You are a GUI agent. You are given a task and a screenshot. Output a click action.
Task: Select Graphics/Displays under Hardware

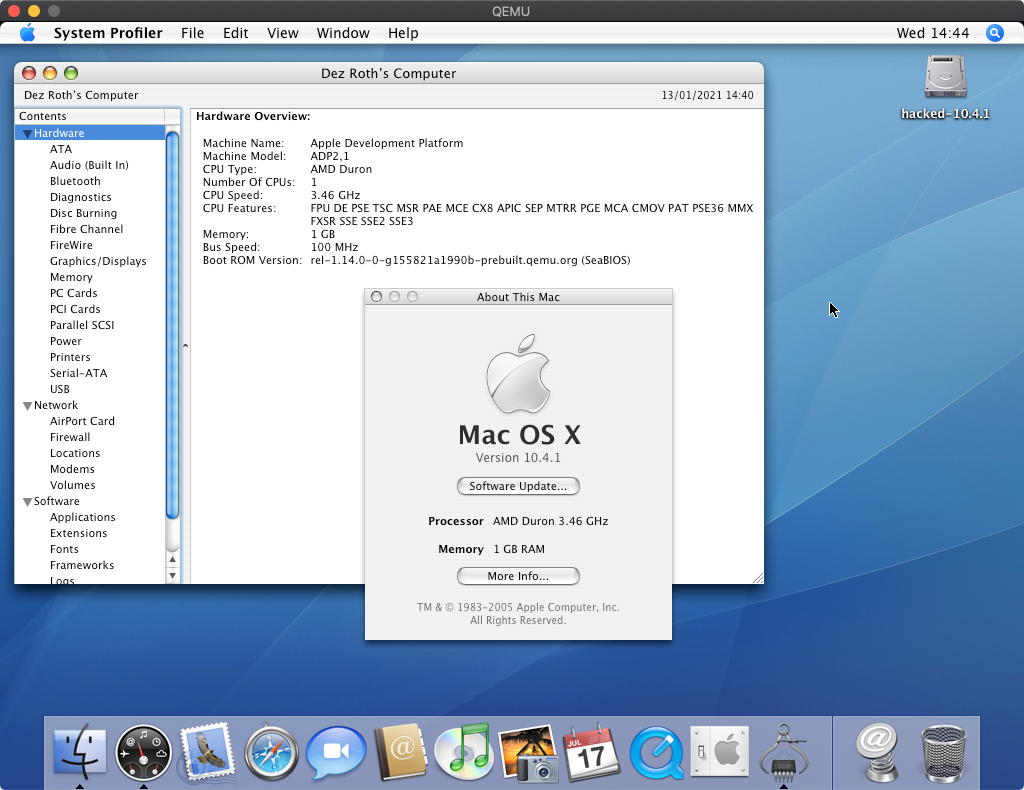click(x=98, y=261)
